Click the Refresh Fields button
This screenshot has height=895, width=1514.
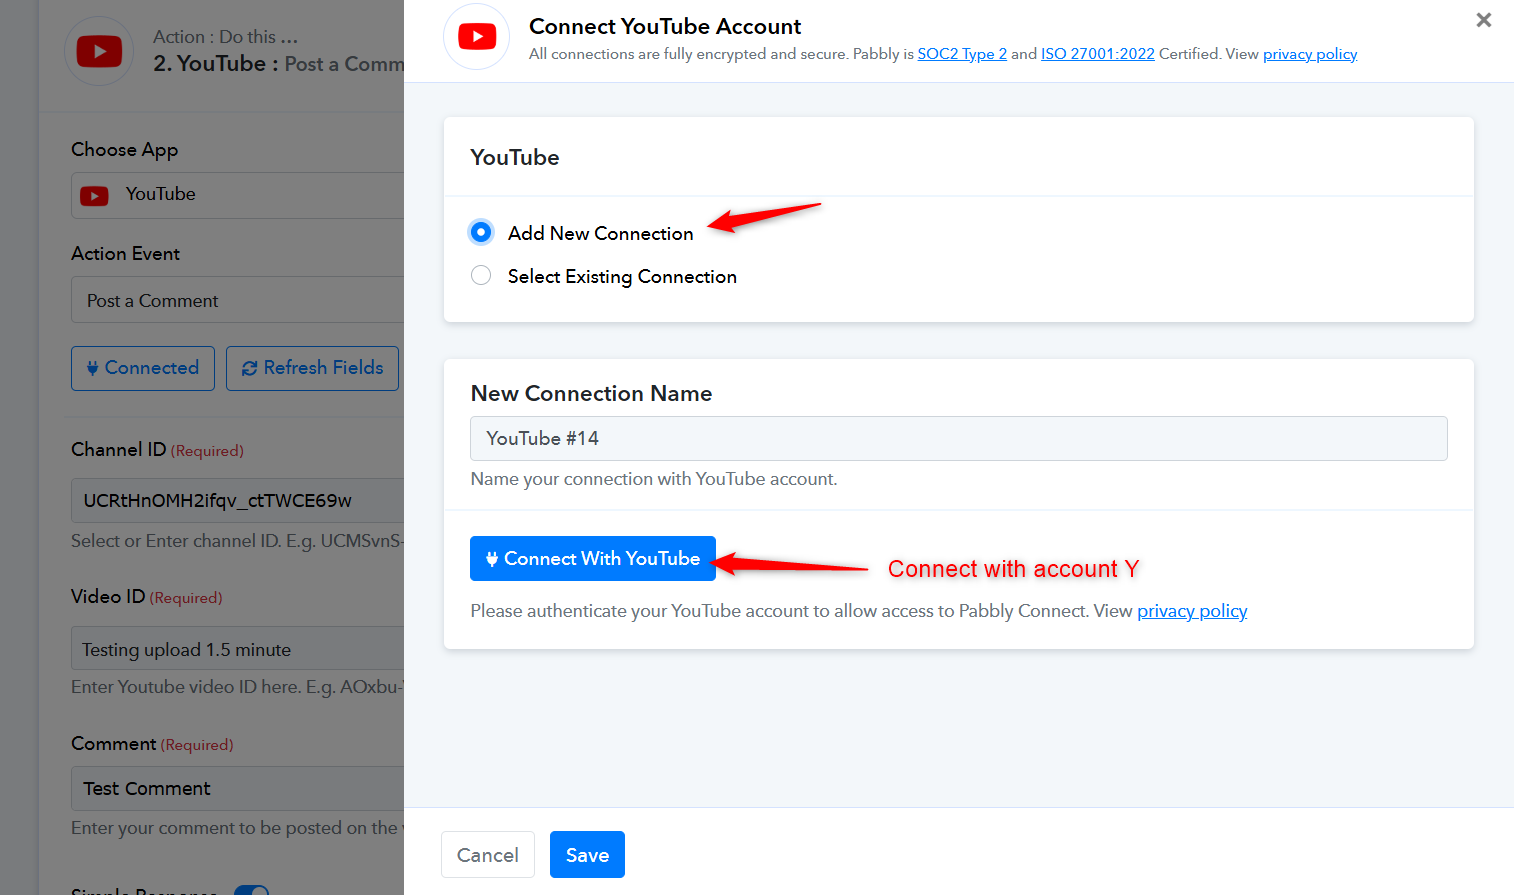point(312,368)
